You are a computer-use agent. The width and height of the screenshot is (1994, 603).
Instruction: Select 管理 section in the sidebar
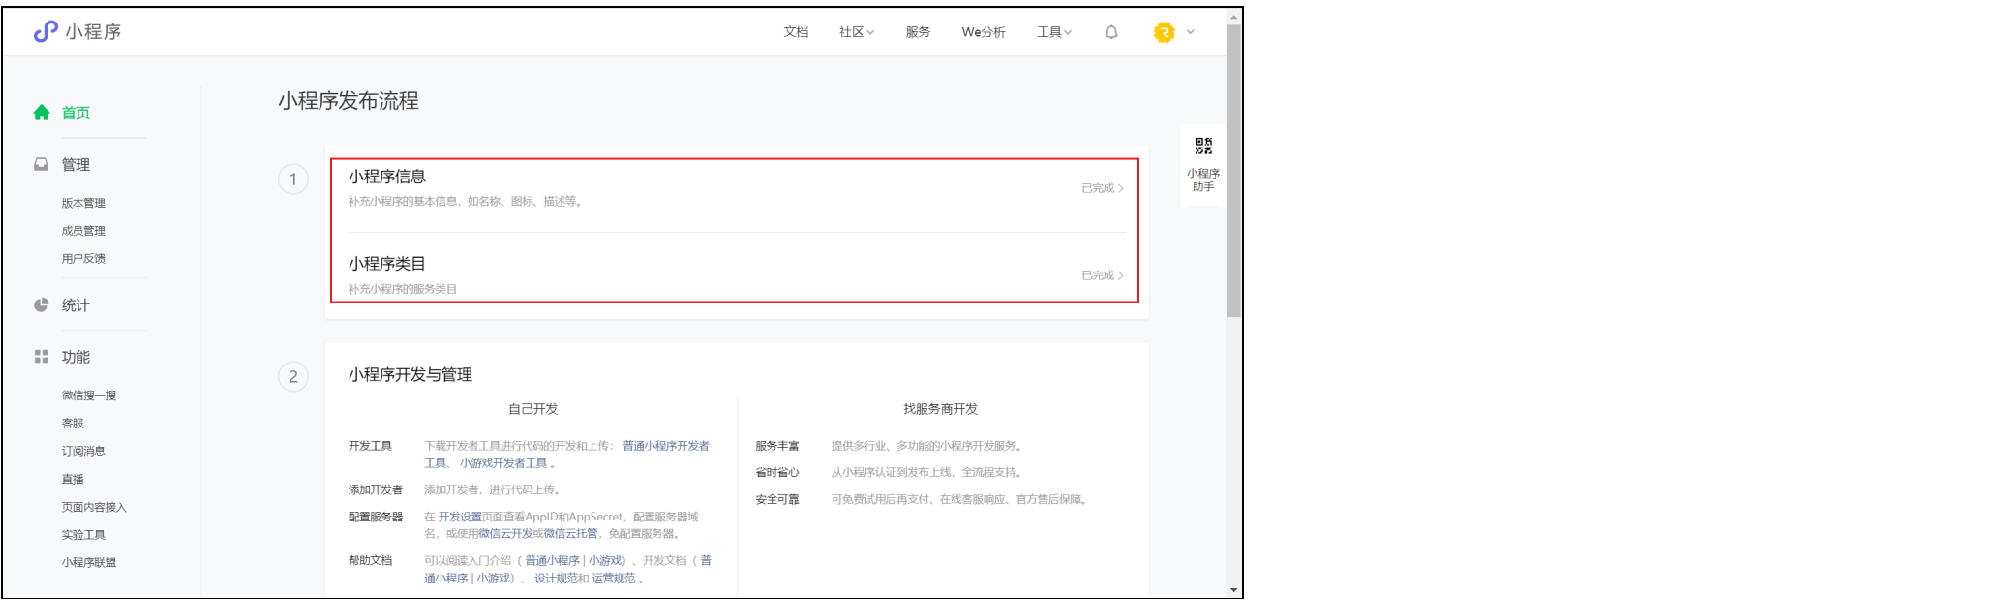click(76, 165)
